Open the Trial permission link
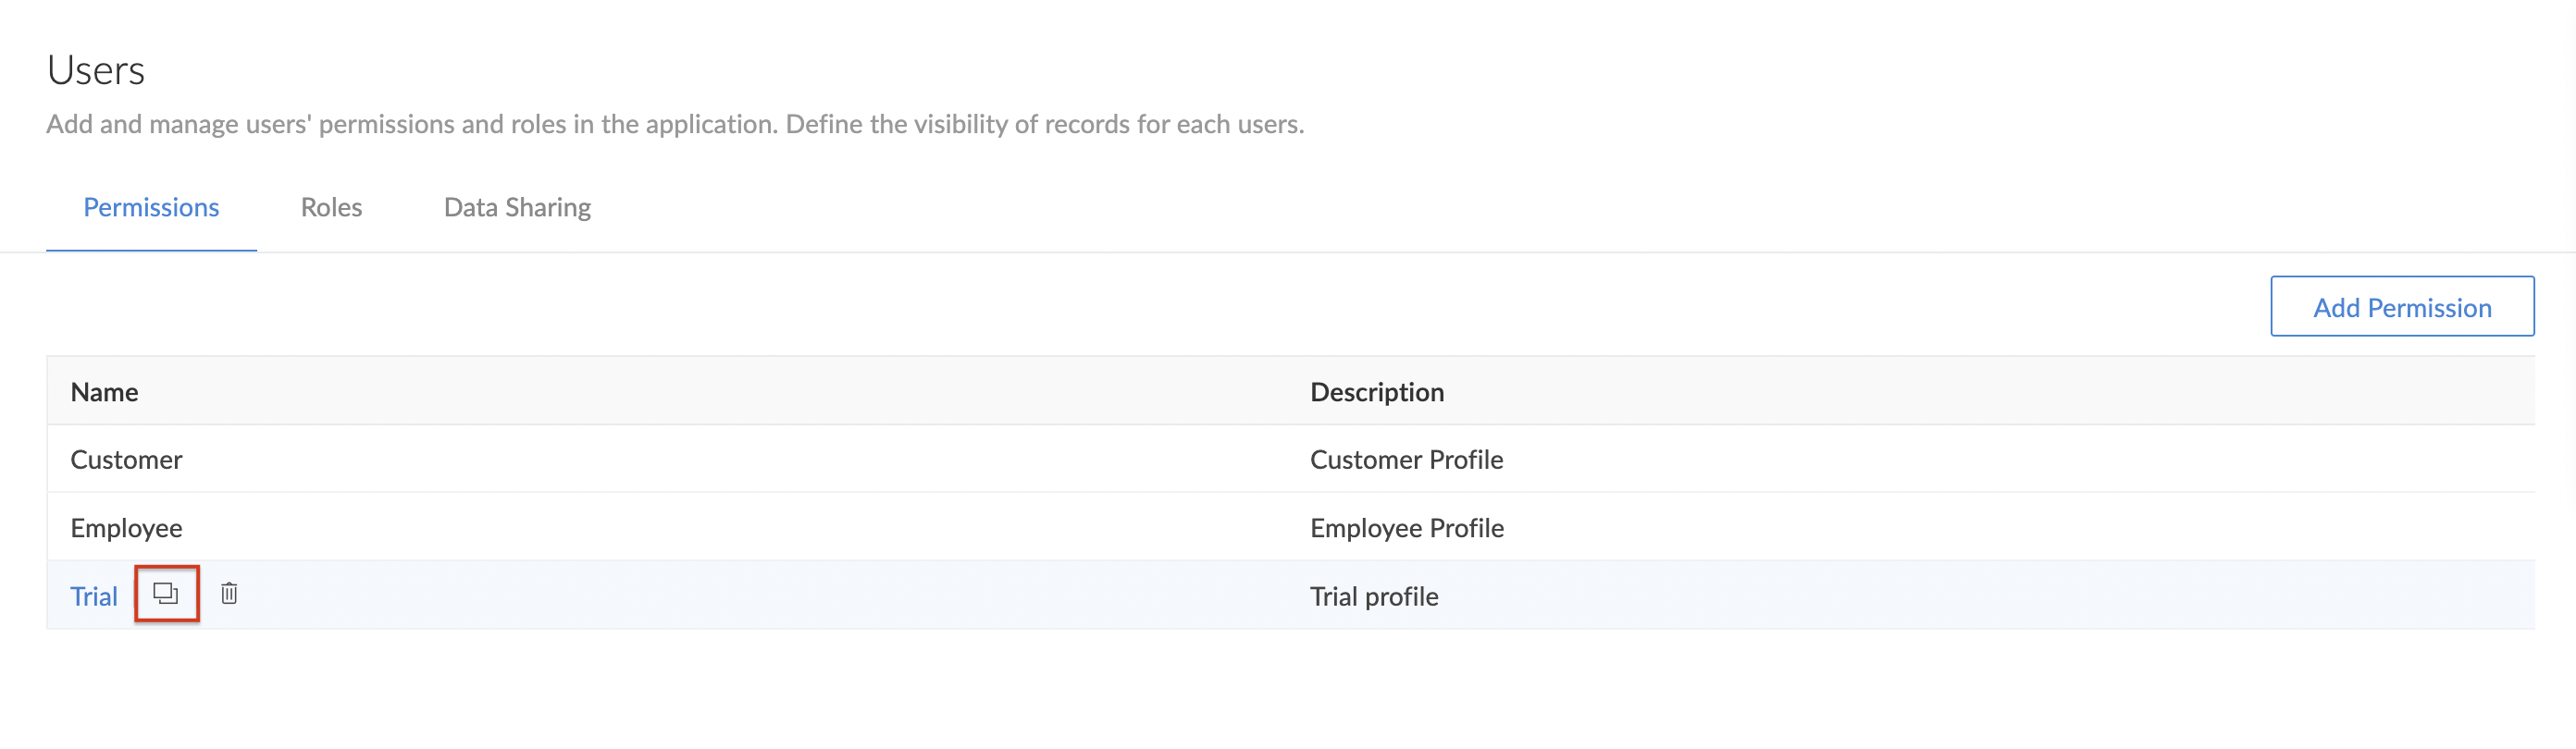Viewport: 2576px width, 749px height. coord(94,596)
